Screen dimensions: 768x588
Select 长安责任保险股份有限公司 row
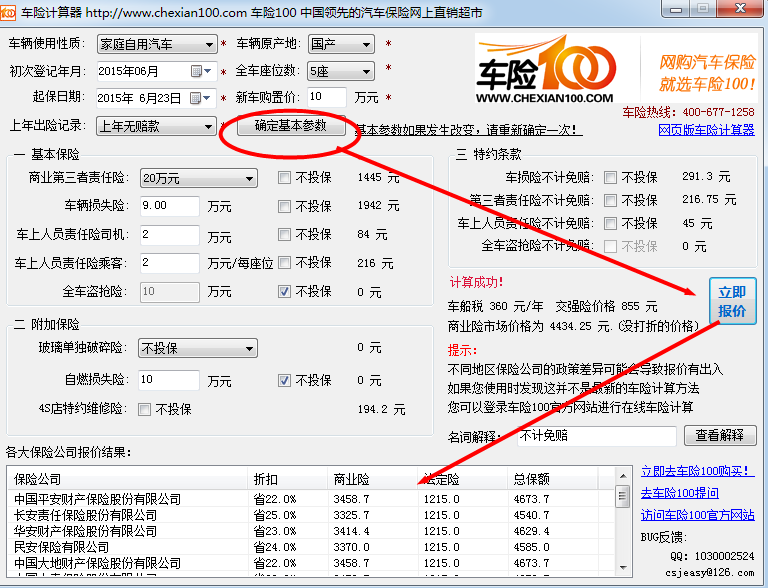(311, 515)
